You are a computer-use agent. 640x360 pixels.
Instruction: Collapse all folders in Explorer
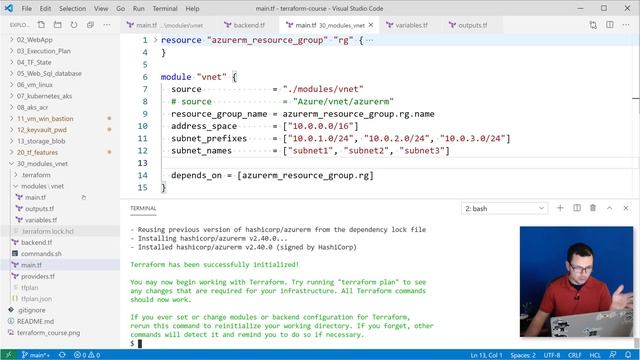[90, 25]
